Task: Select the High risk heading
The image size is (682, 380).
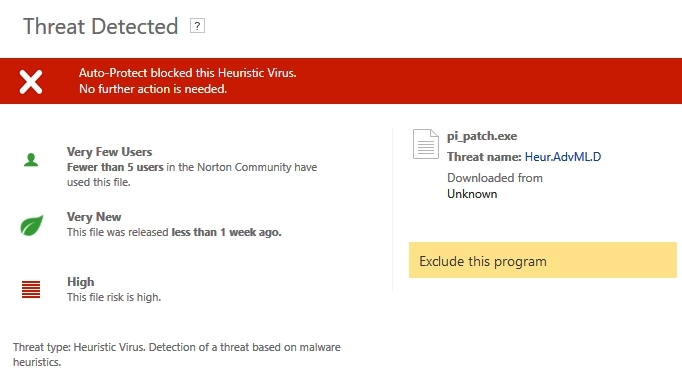Action: point(80,282)
